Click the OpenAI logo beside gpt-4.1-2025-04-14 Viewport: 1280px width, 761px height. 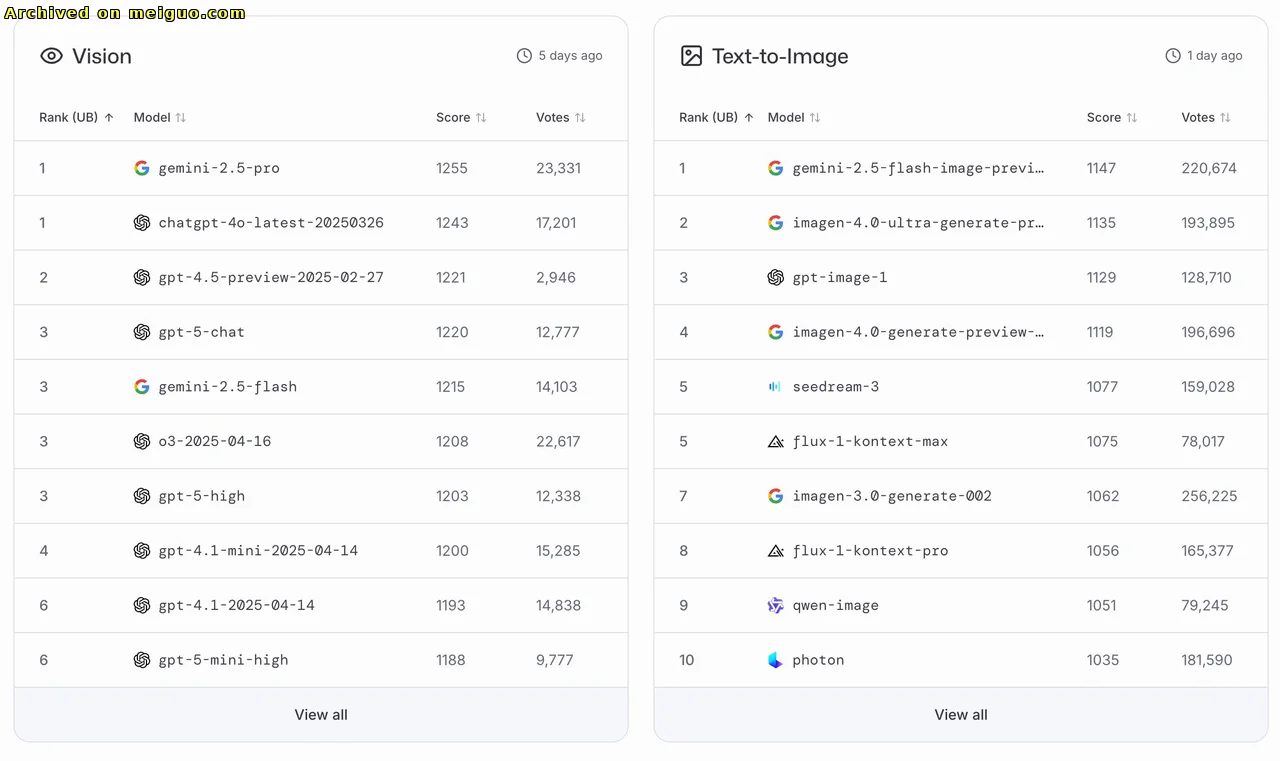click(x=142, y=605)
